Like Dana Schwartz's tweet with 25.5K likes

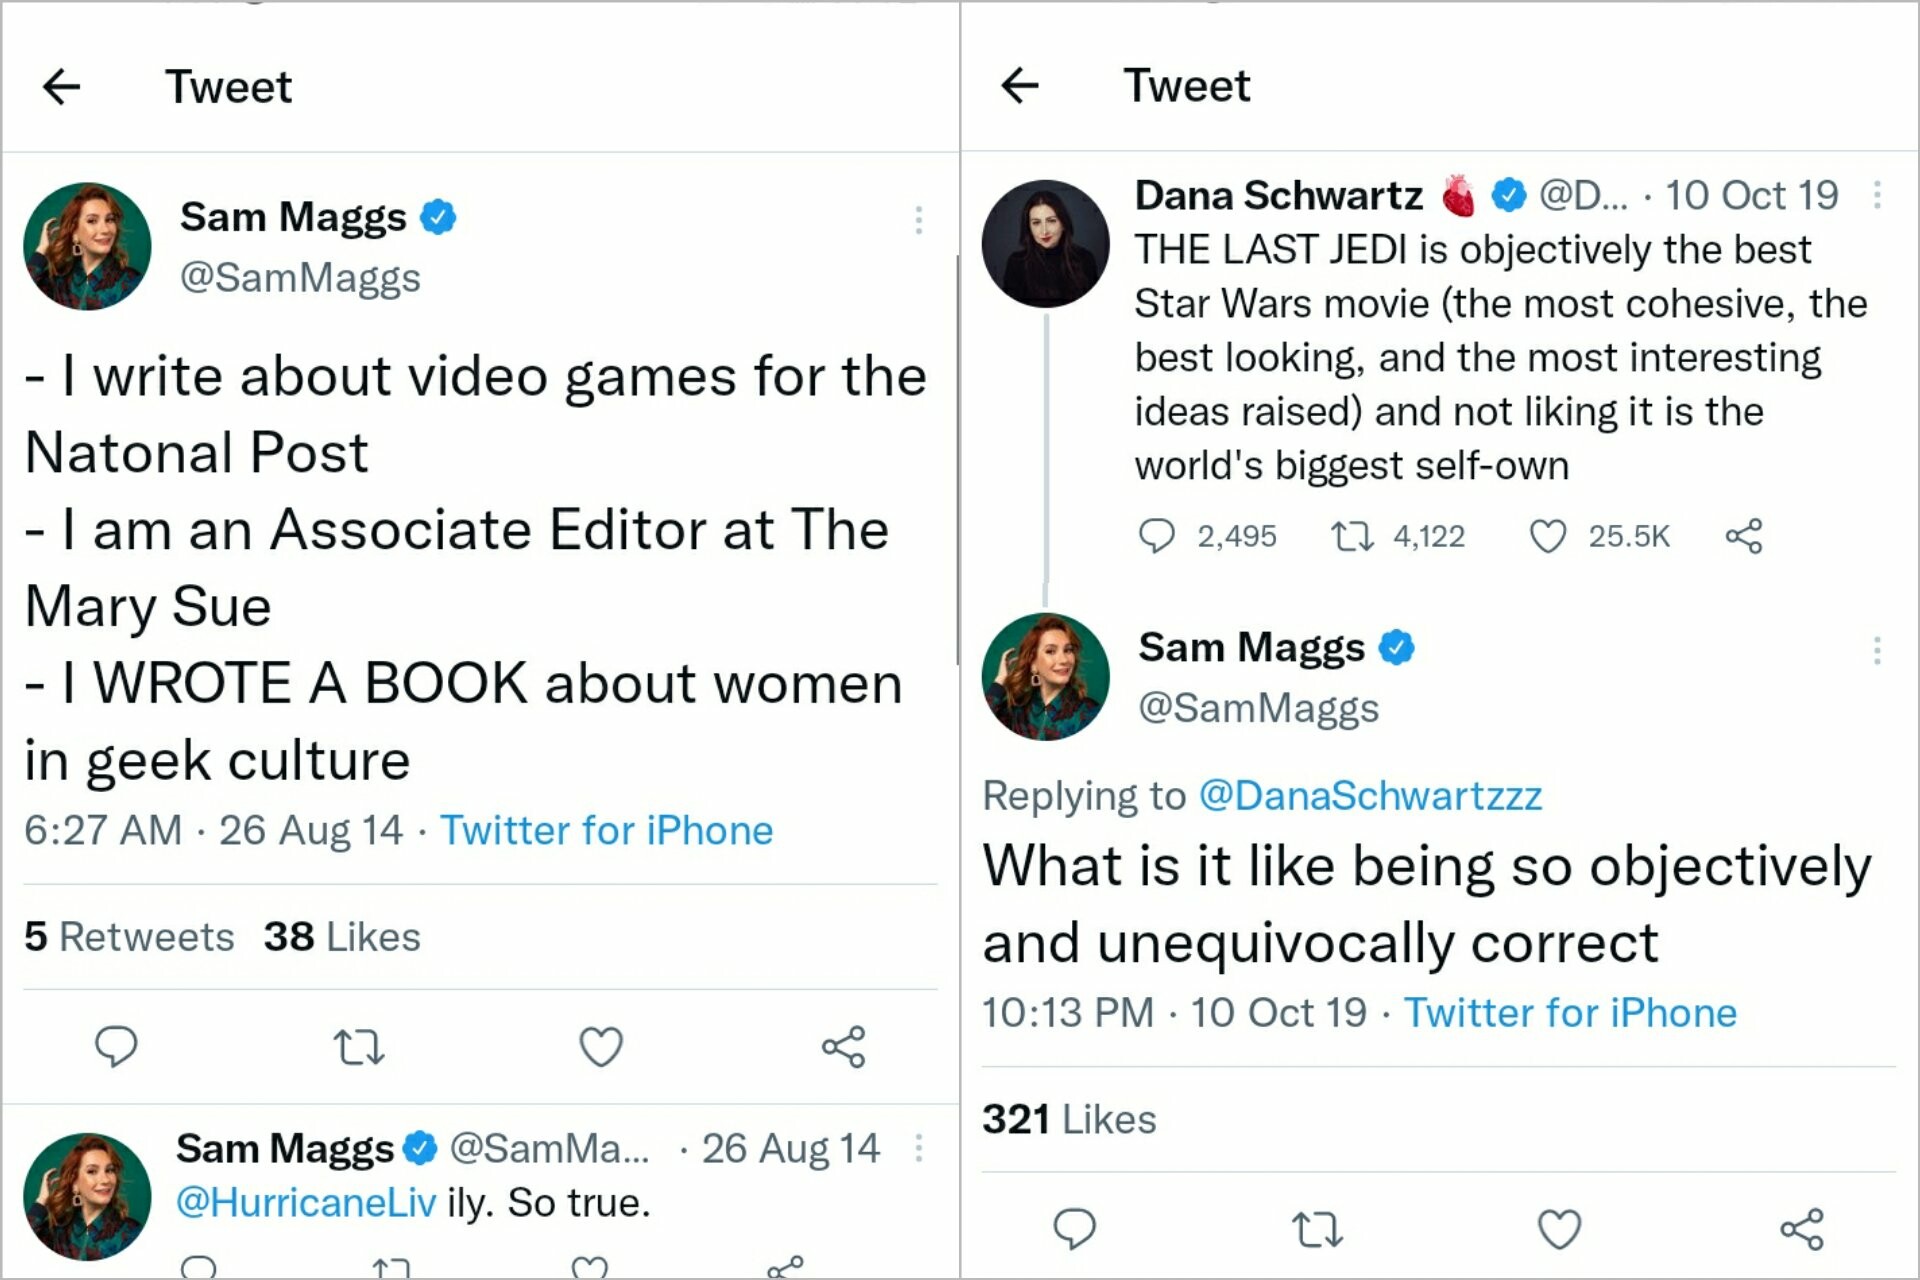pyautogui.click(x=1548, y=537)
